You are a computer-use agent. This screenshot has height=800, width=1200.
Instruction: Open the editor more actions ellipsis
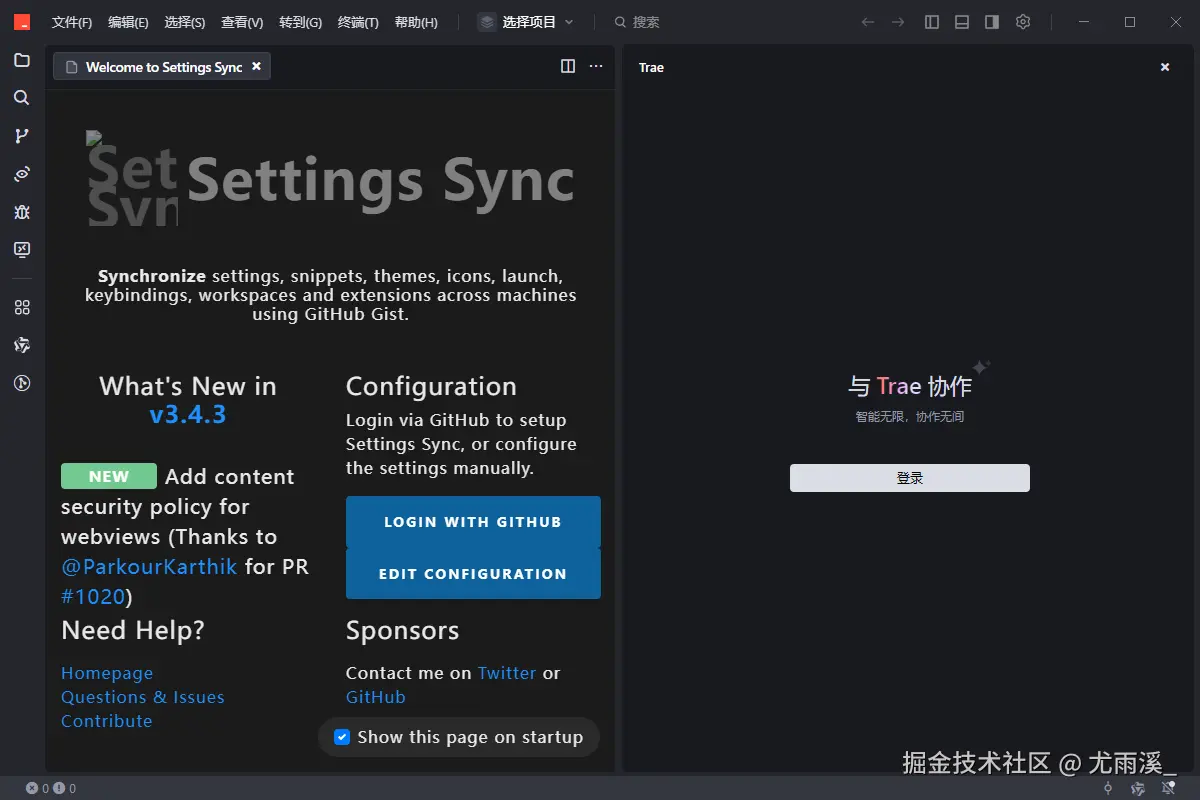tap(596, 66)
